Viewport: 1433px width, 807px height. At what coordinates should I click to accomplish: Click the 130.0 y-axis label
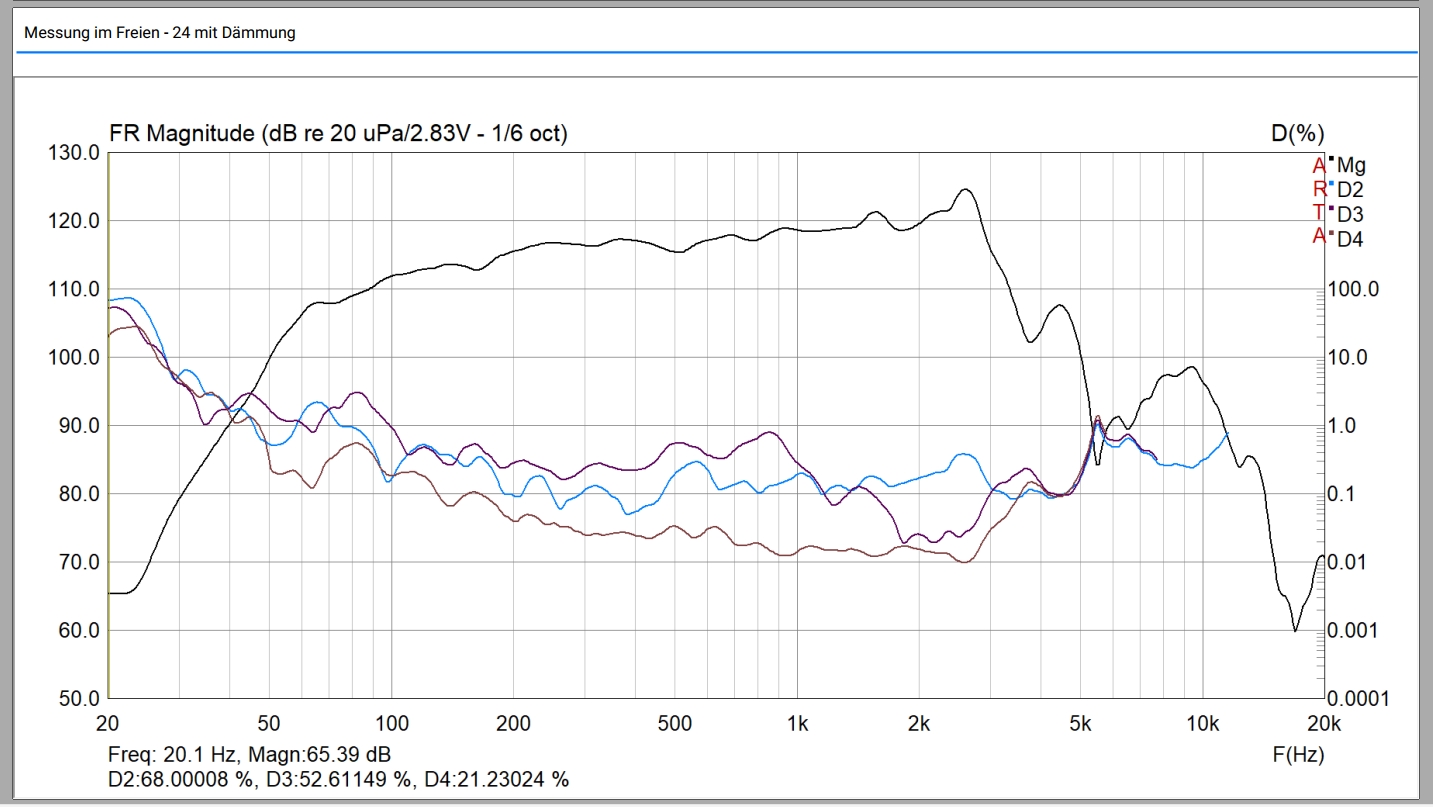[x=76, y=153]
